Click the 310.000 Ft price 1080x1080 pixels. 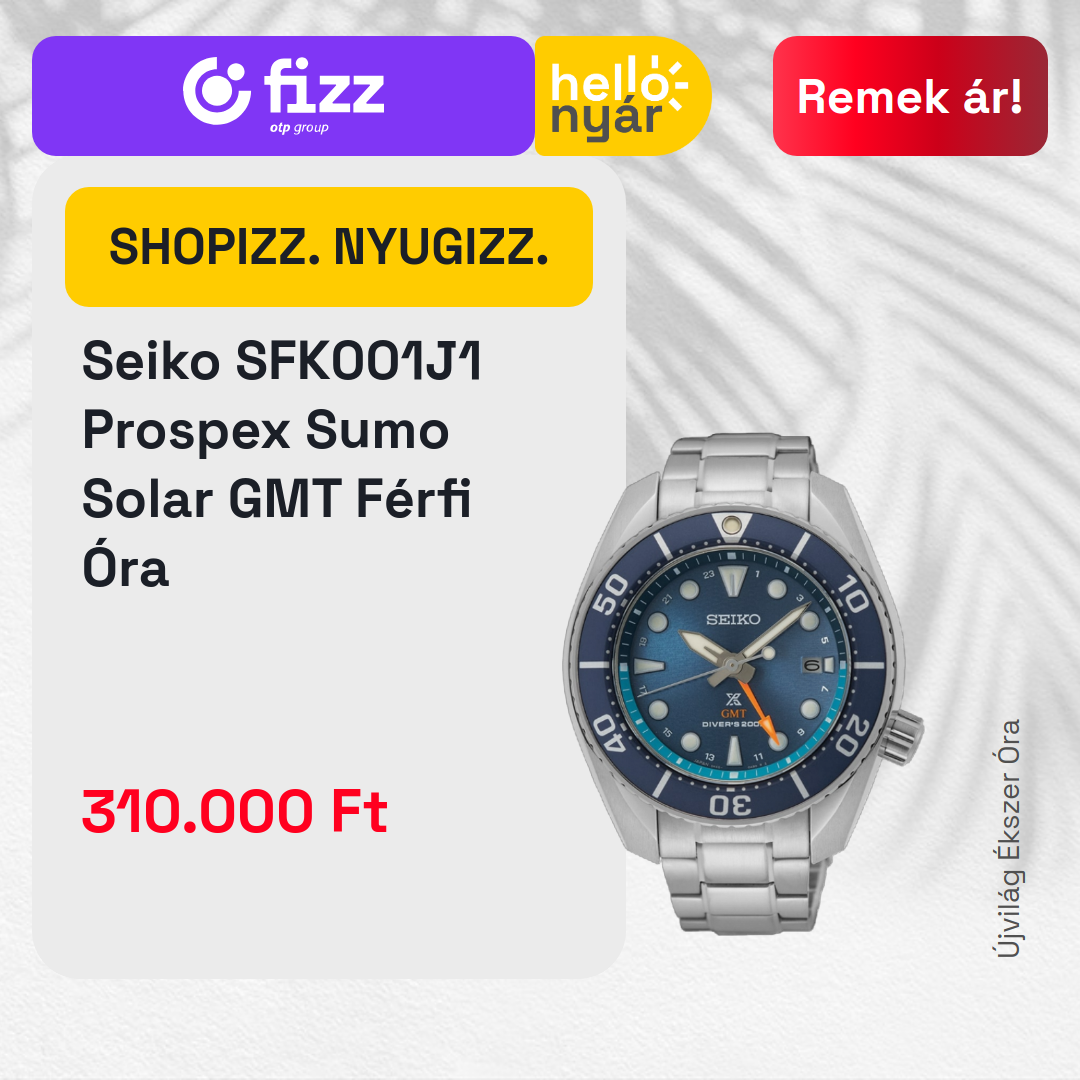[235, 811]
